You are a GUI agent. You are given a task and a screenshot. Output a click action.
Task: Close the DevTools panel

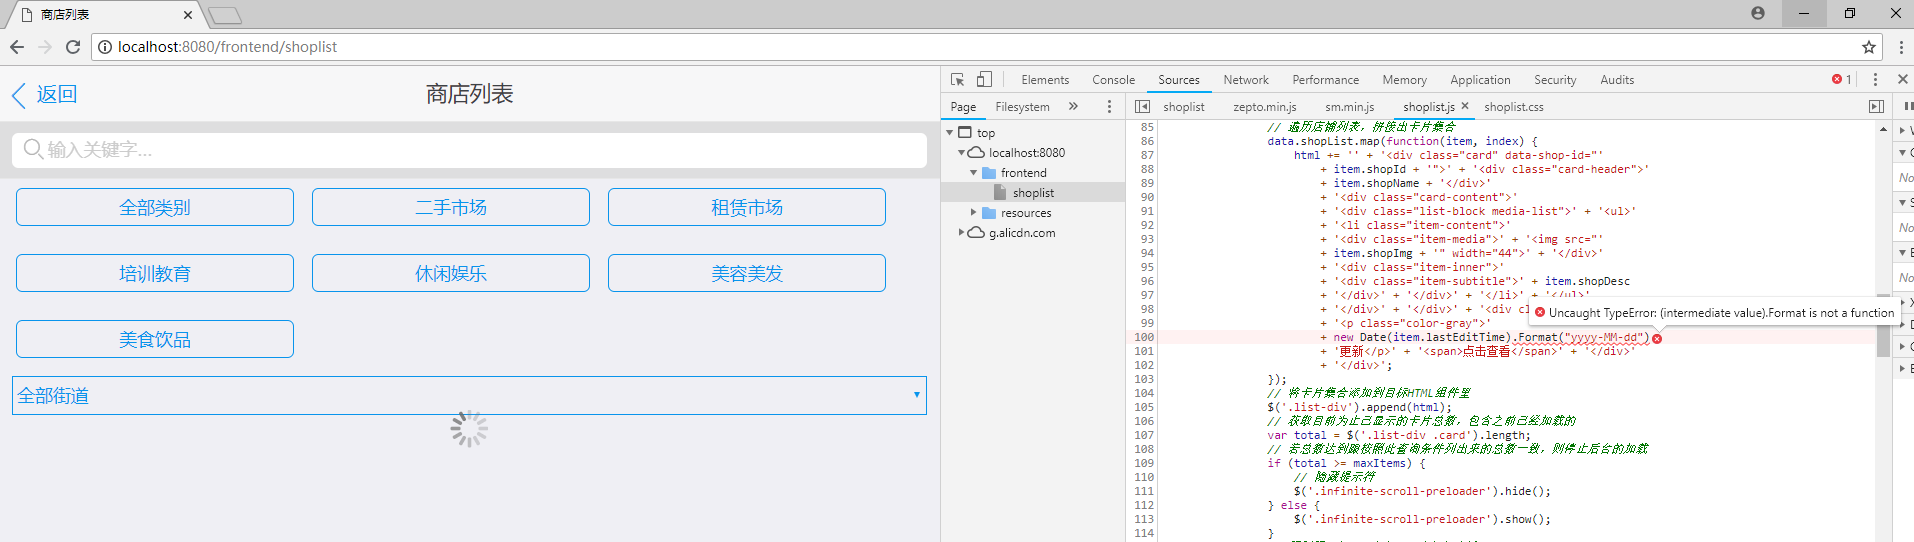(x=1902, y=79)
